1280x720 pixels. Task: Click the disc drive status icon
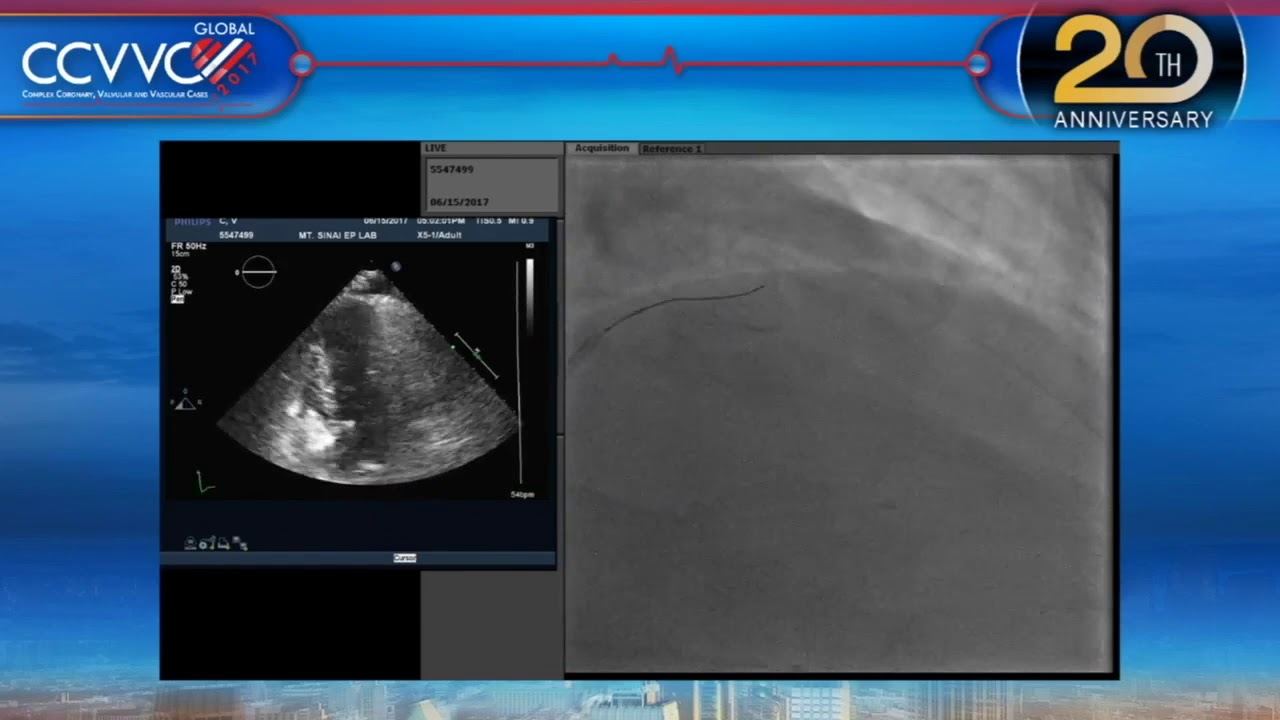(x=206, y=544)
